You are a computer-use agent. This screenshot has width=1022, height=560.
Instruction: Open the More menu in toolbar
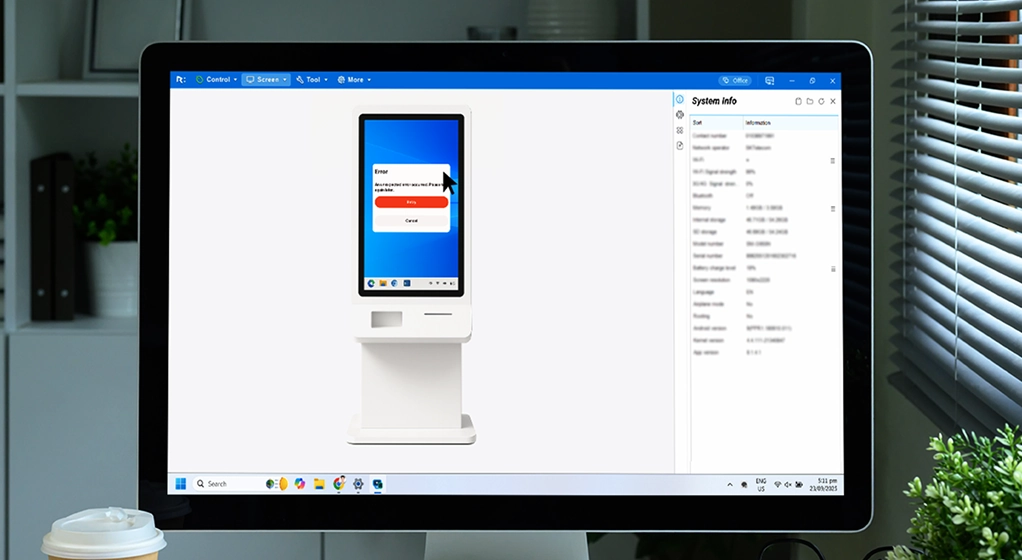pos(354,80)
